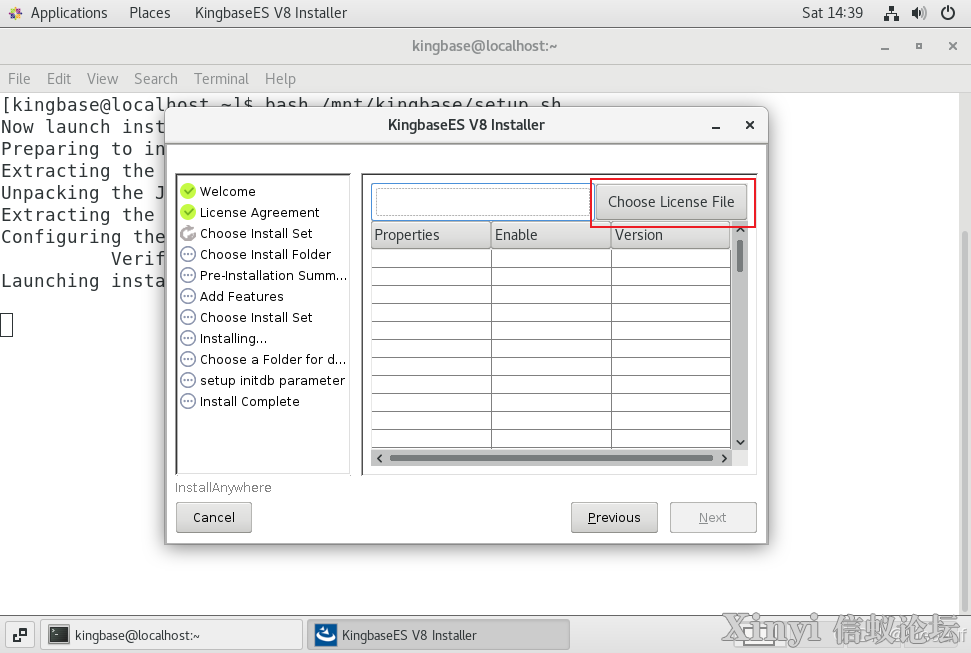
Task: Click the volume speaker icon
Action: [919, 13]
